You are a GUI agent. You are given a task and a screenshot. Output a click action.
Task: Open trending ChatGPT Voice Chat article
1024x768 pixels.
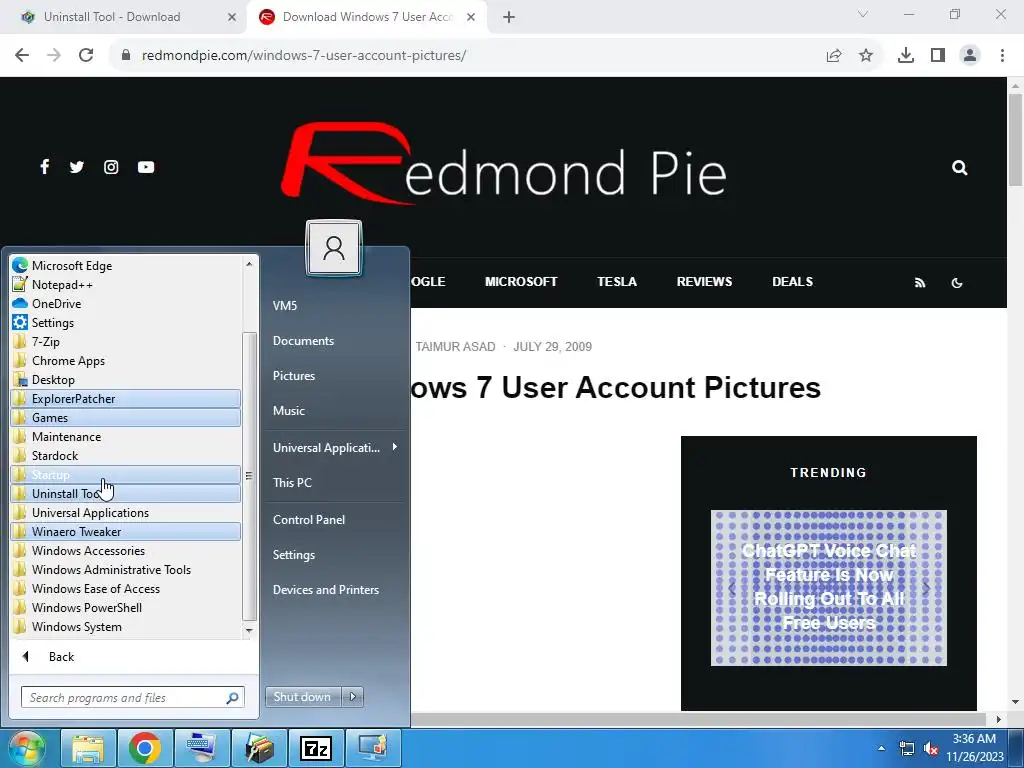[829, 587]
